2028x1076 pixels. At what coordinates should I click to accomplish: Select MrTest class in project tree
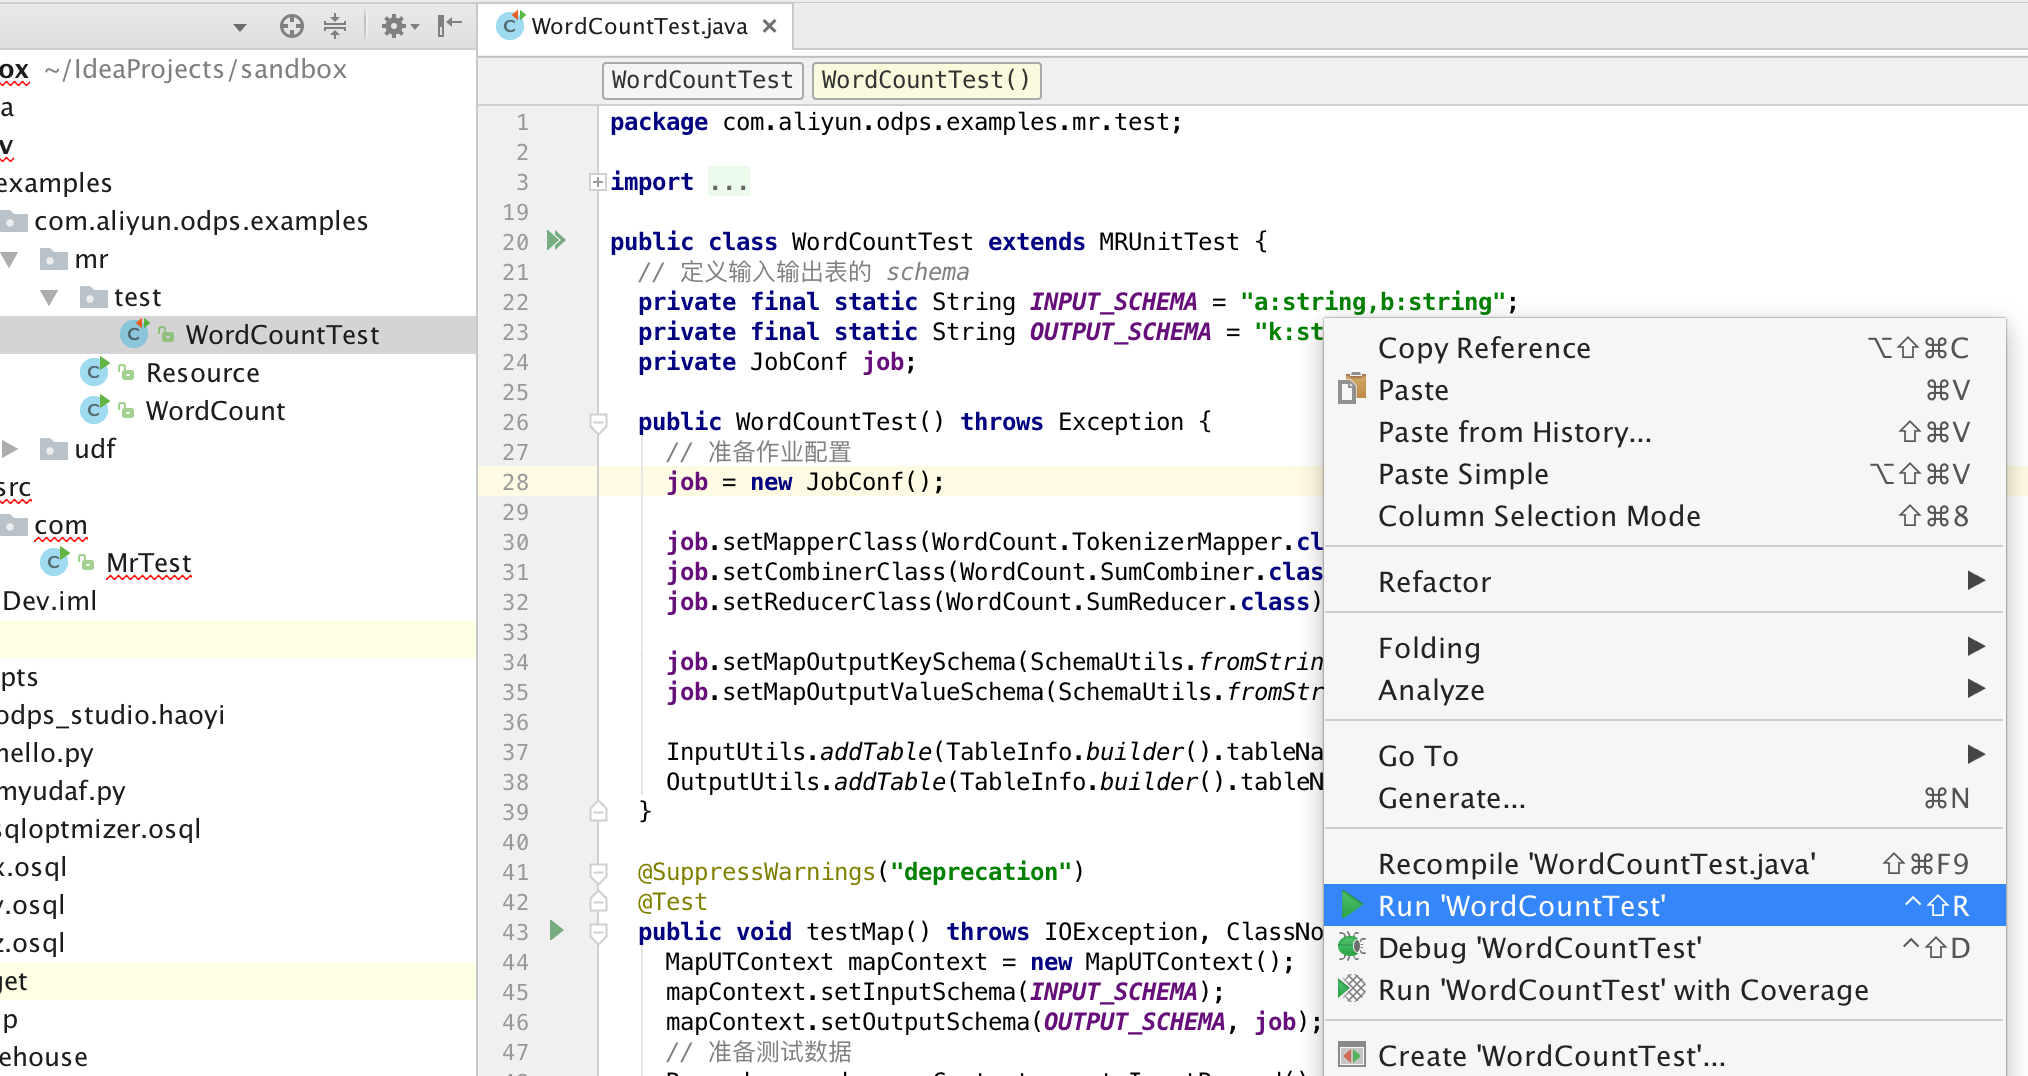(148, 563)
